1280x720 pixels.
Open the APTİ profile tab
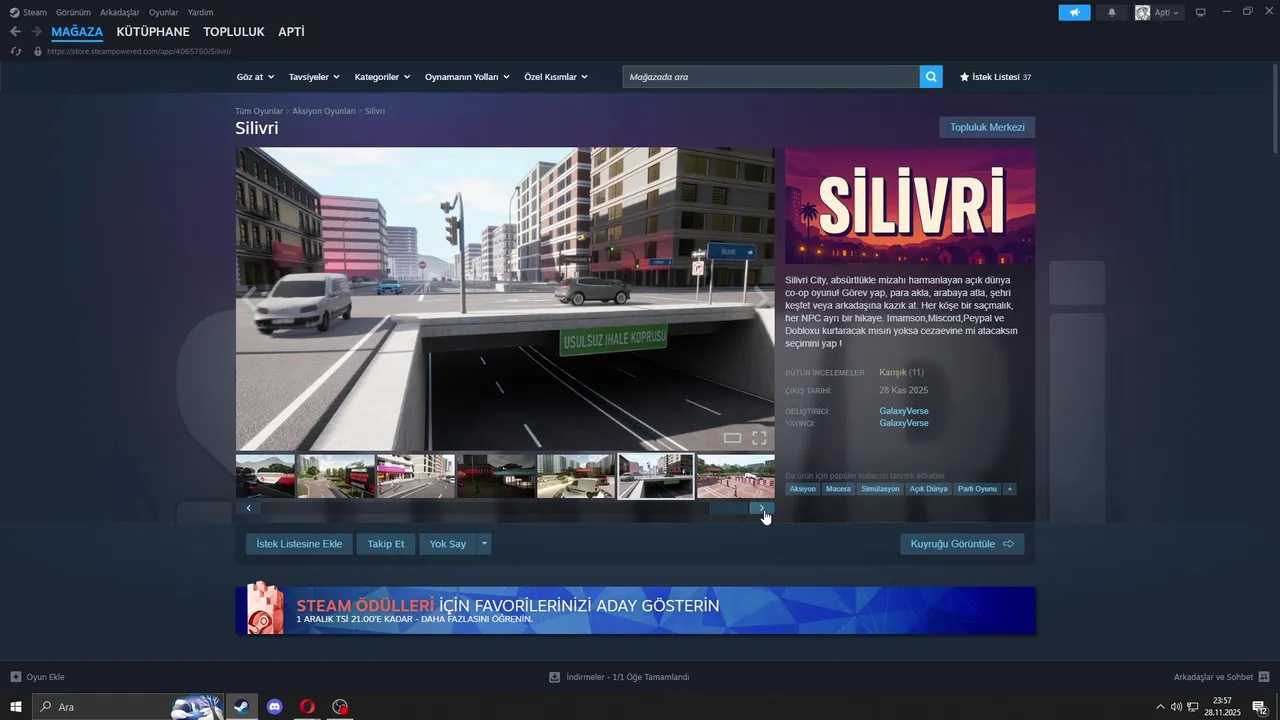[291, 32]
